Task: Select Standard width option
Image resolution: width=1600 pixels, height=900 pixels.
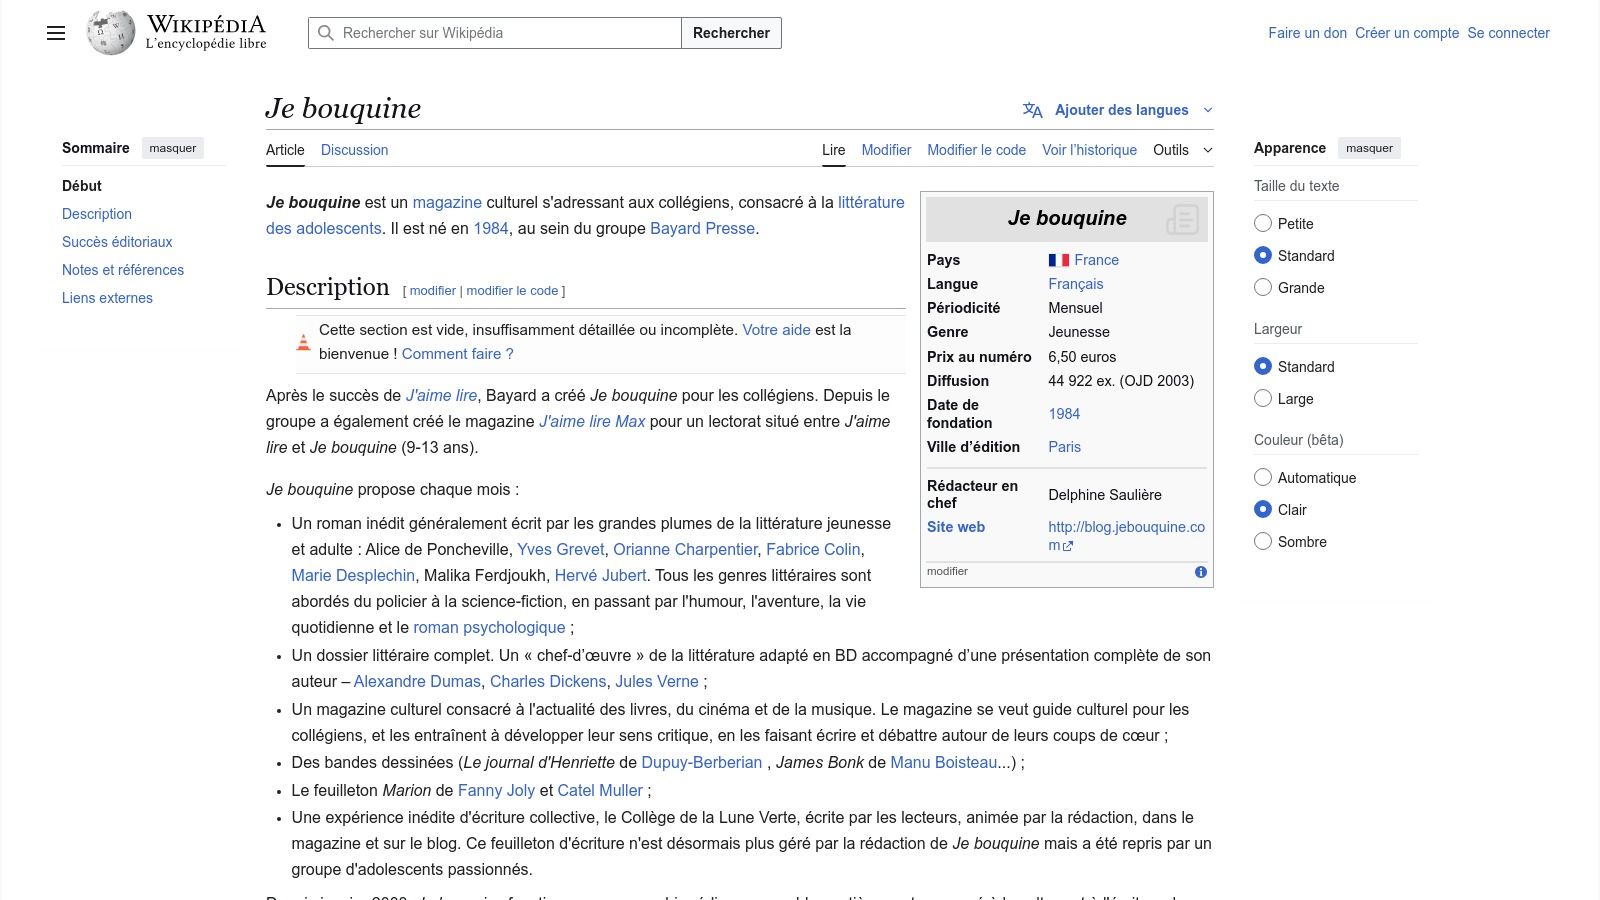Action: [x=1263, y=367]
